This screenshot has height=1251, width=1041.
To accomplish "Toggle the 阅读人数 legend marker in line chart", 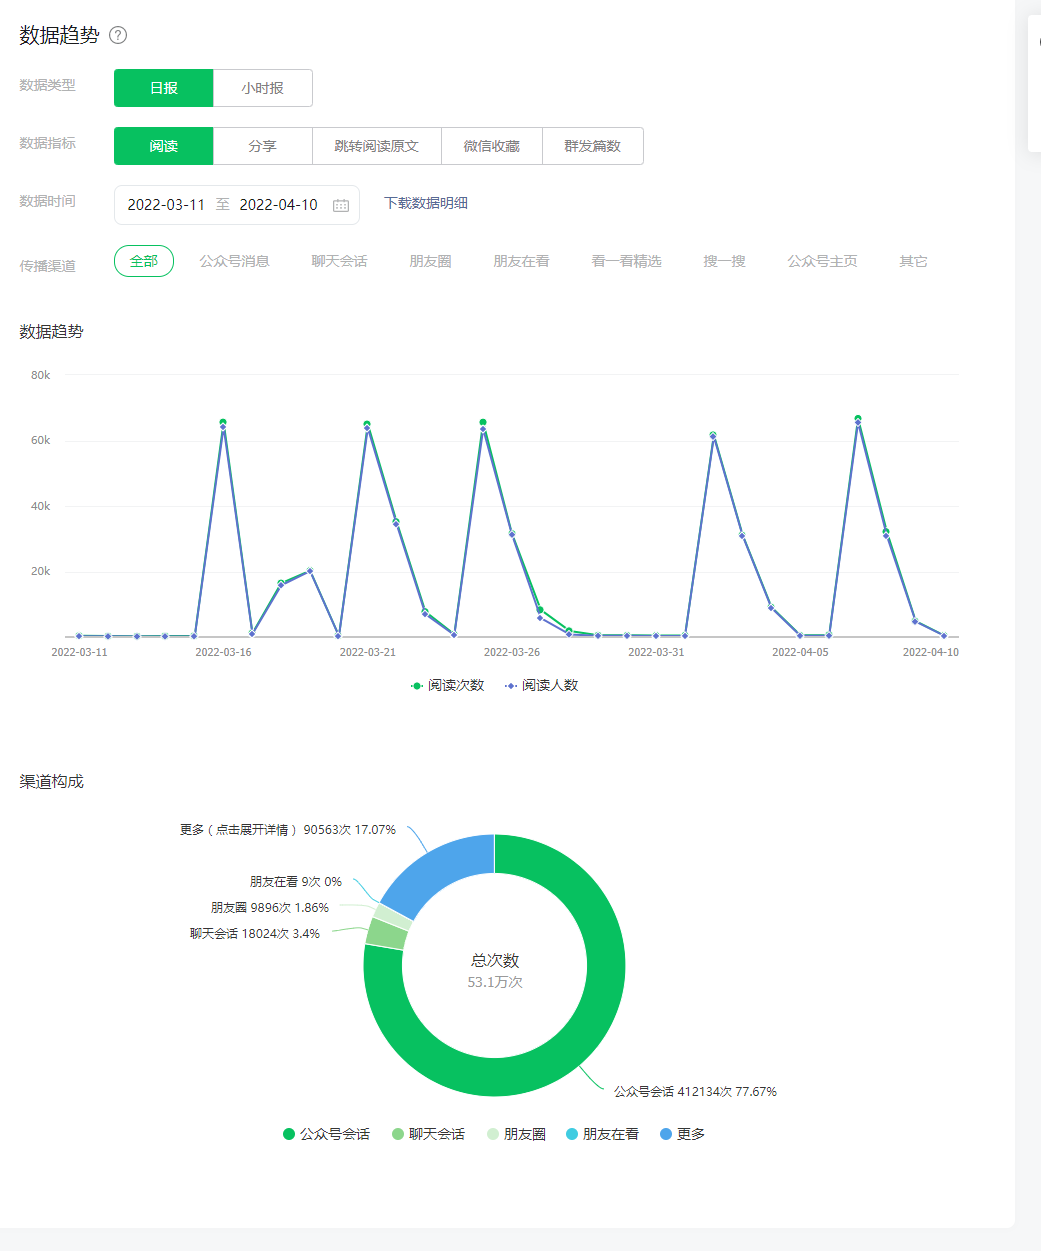I will (511, 685).
